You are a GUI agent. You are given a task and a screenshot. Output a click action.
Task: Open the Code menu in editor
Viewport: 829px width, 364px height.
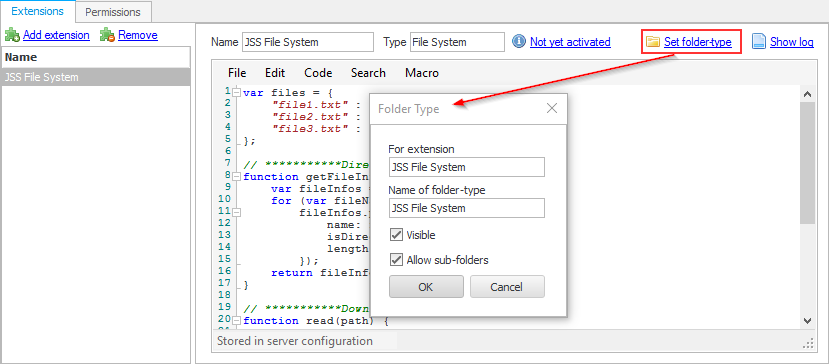coord(318,73)
